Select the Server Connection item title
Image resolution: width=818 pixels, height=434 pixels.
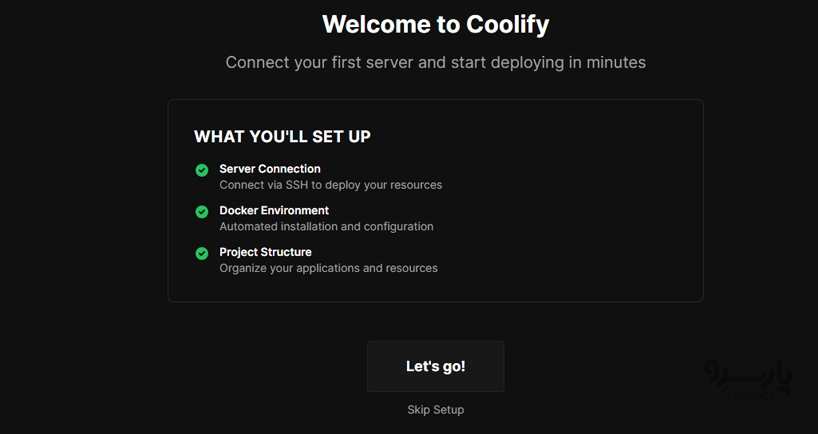click(270, 169)
